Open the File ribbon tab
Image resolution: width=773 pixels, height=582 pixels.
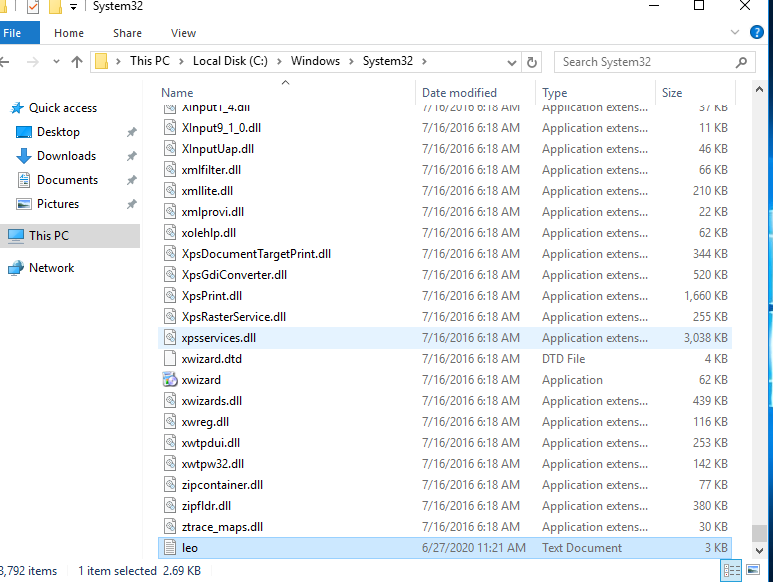(18, 33)
